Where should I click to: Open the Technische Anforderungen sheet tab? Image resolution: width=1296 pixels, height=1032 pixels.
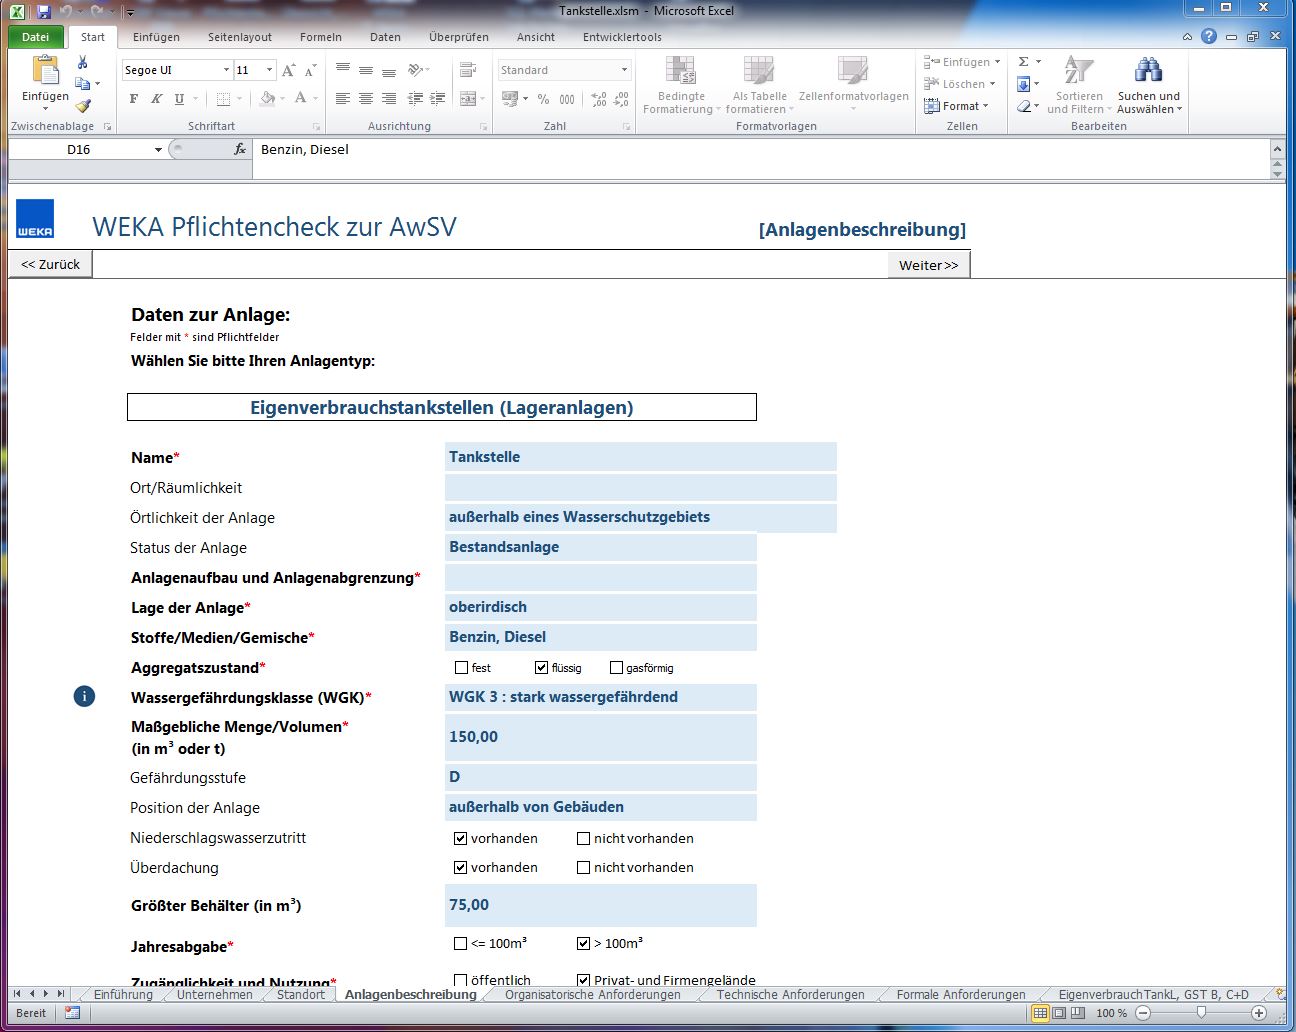790,994
